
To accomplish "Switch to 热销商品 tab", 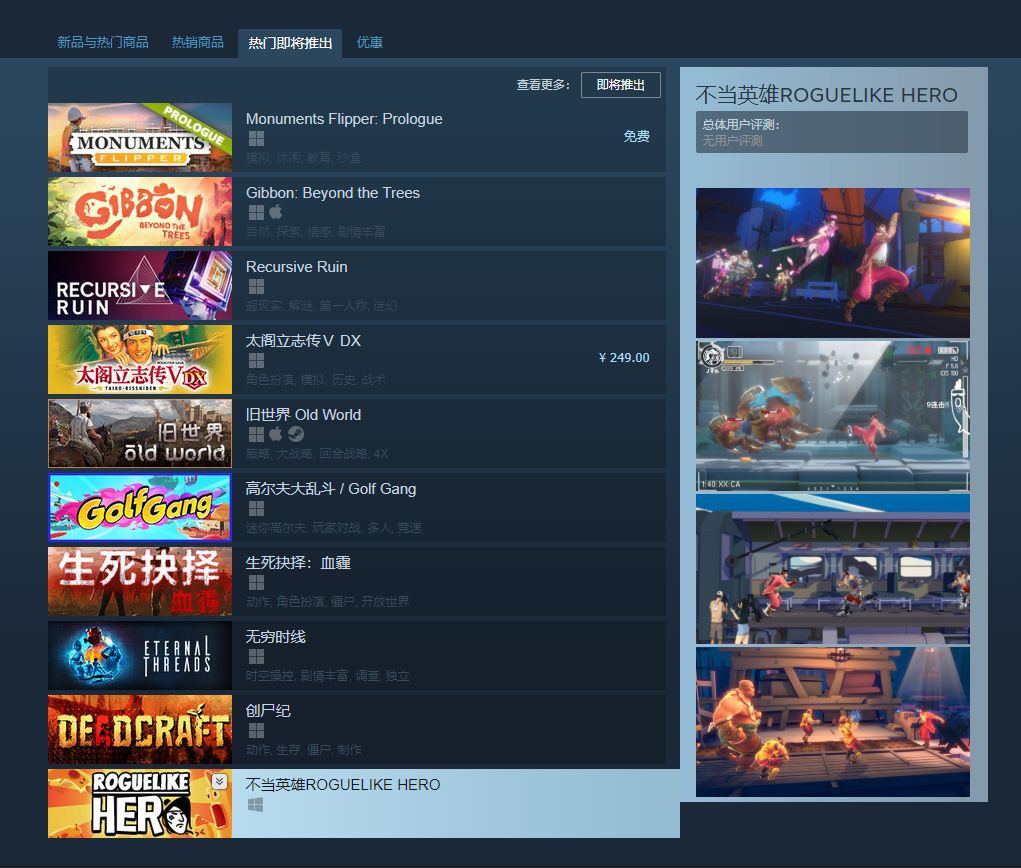I will point(197,42).
